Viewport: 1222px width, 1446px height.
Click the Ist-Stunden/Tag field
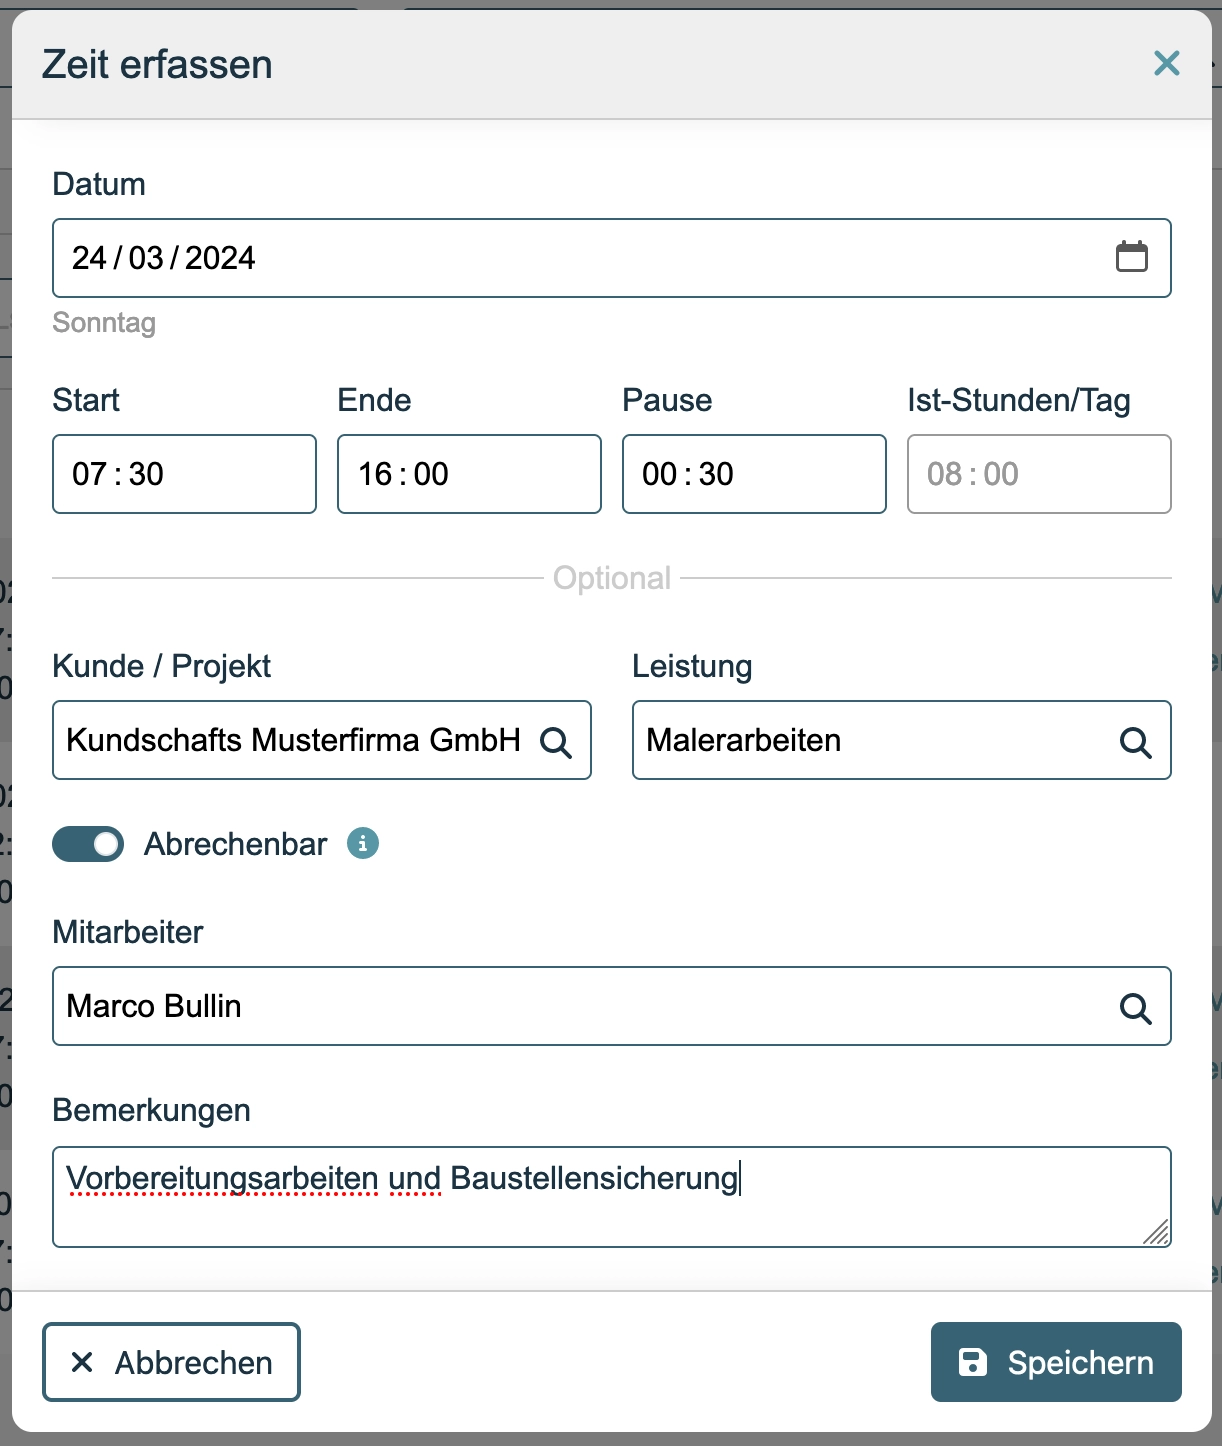1039,474
